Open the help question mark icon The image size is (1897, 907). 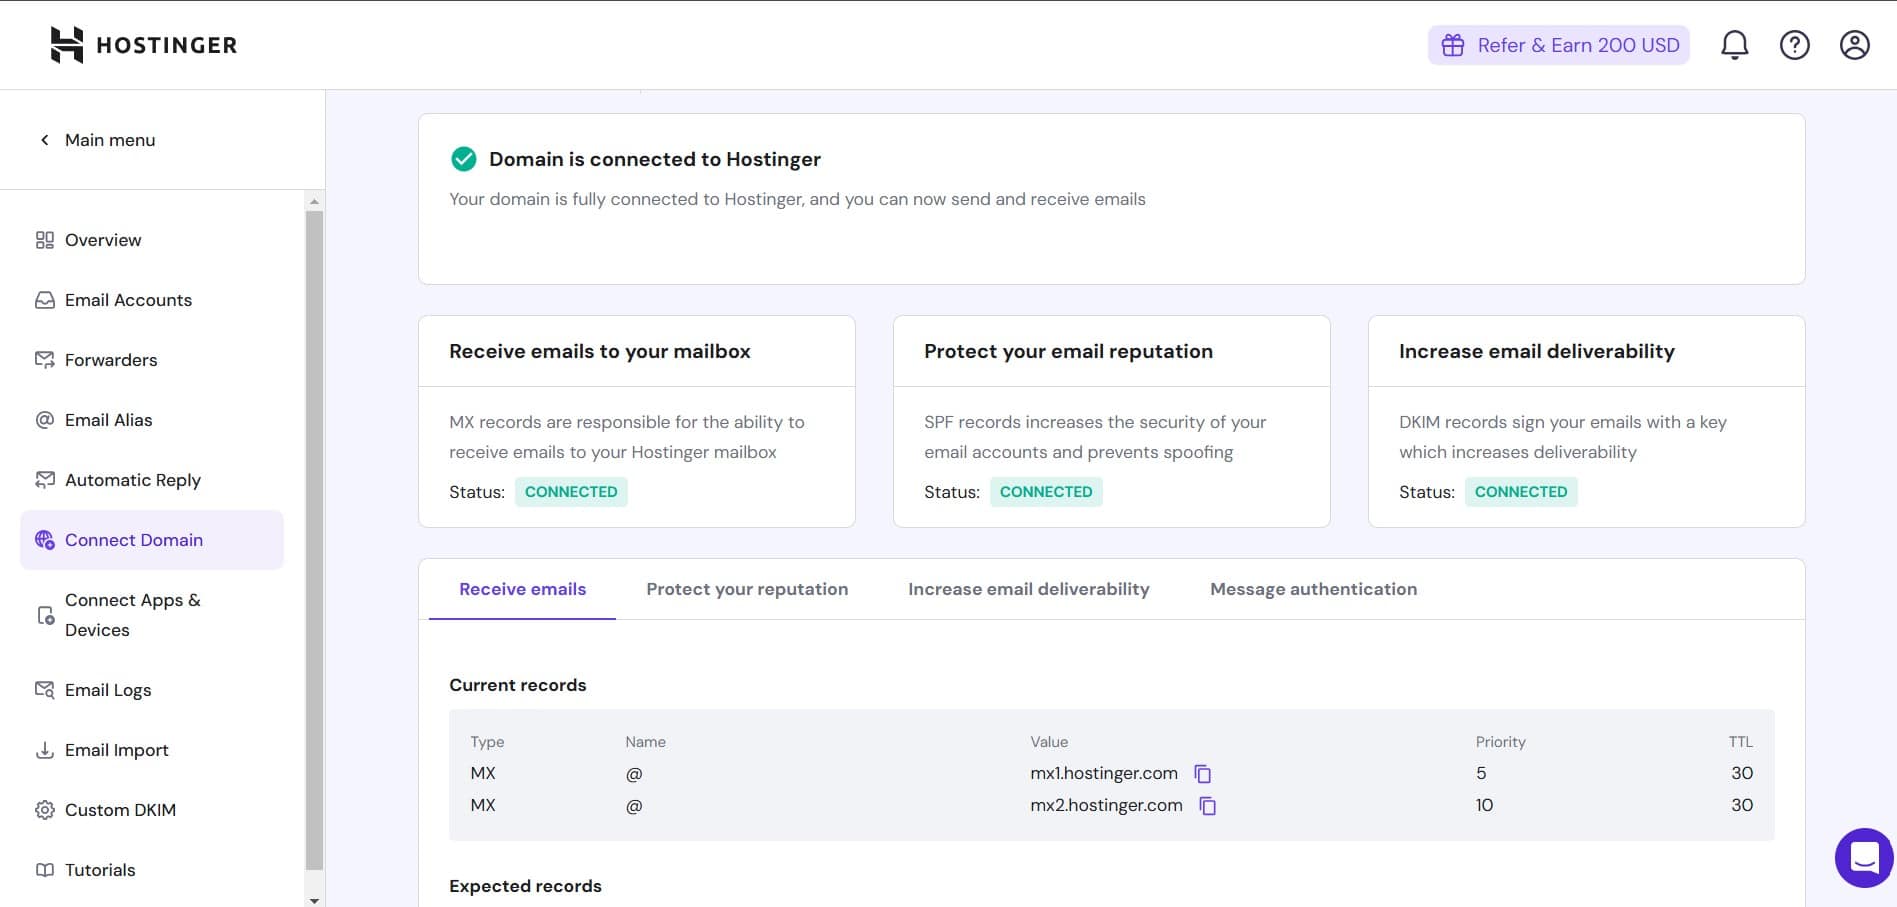(1795, 45)
